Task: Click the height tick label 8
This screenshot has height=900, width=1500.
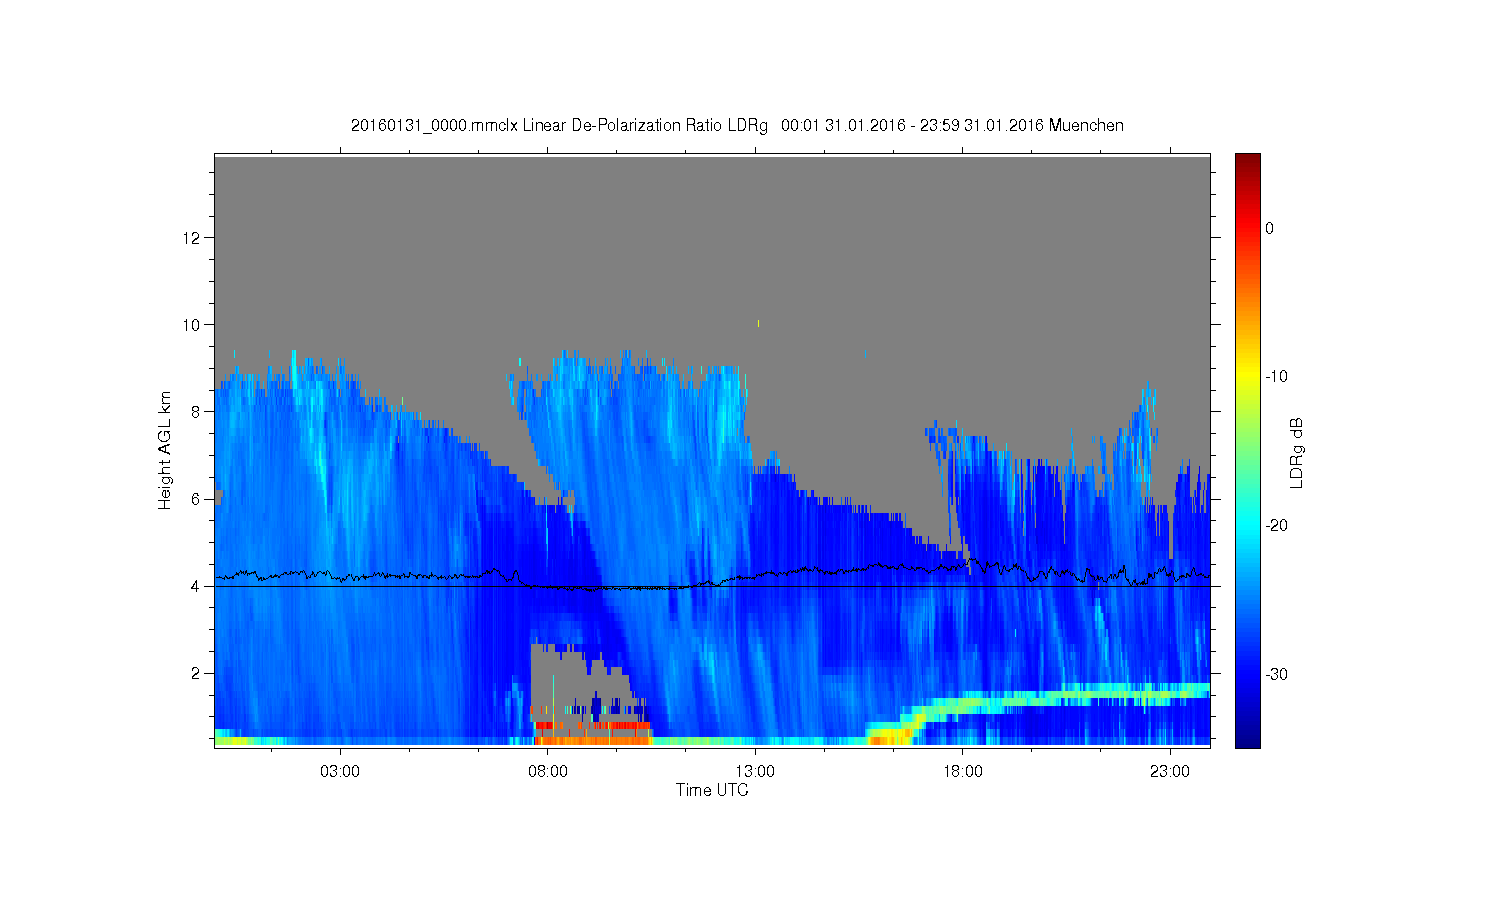Action: 197,411
